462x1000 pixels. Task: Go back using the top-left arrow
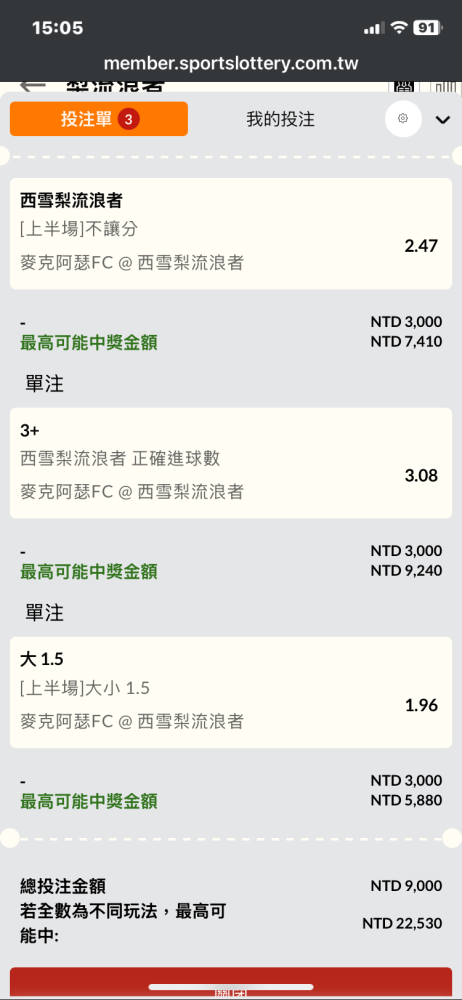(x=33, y=86)
